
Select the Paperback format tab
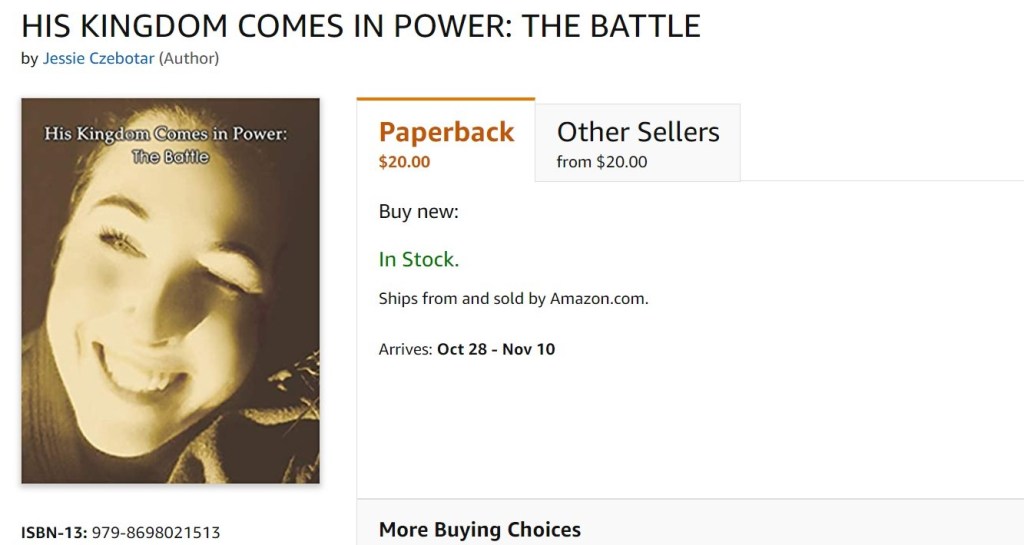coord(446,132)
